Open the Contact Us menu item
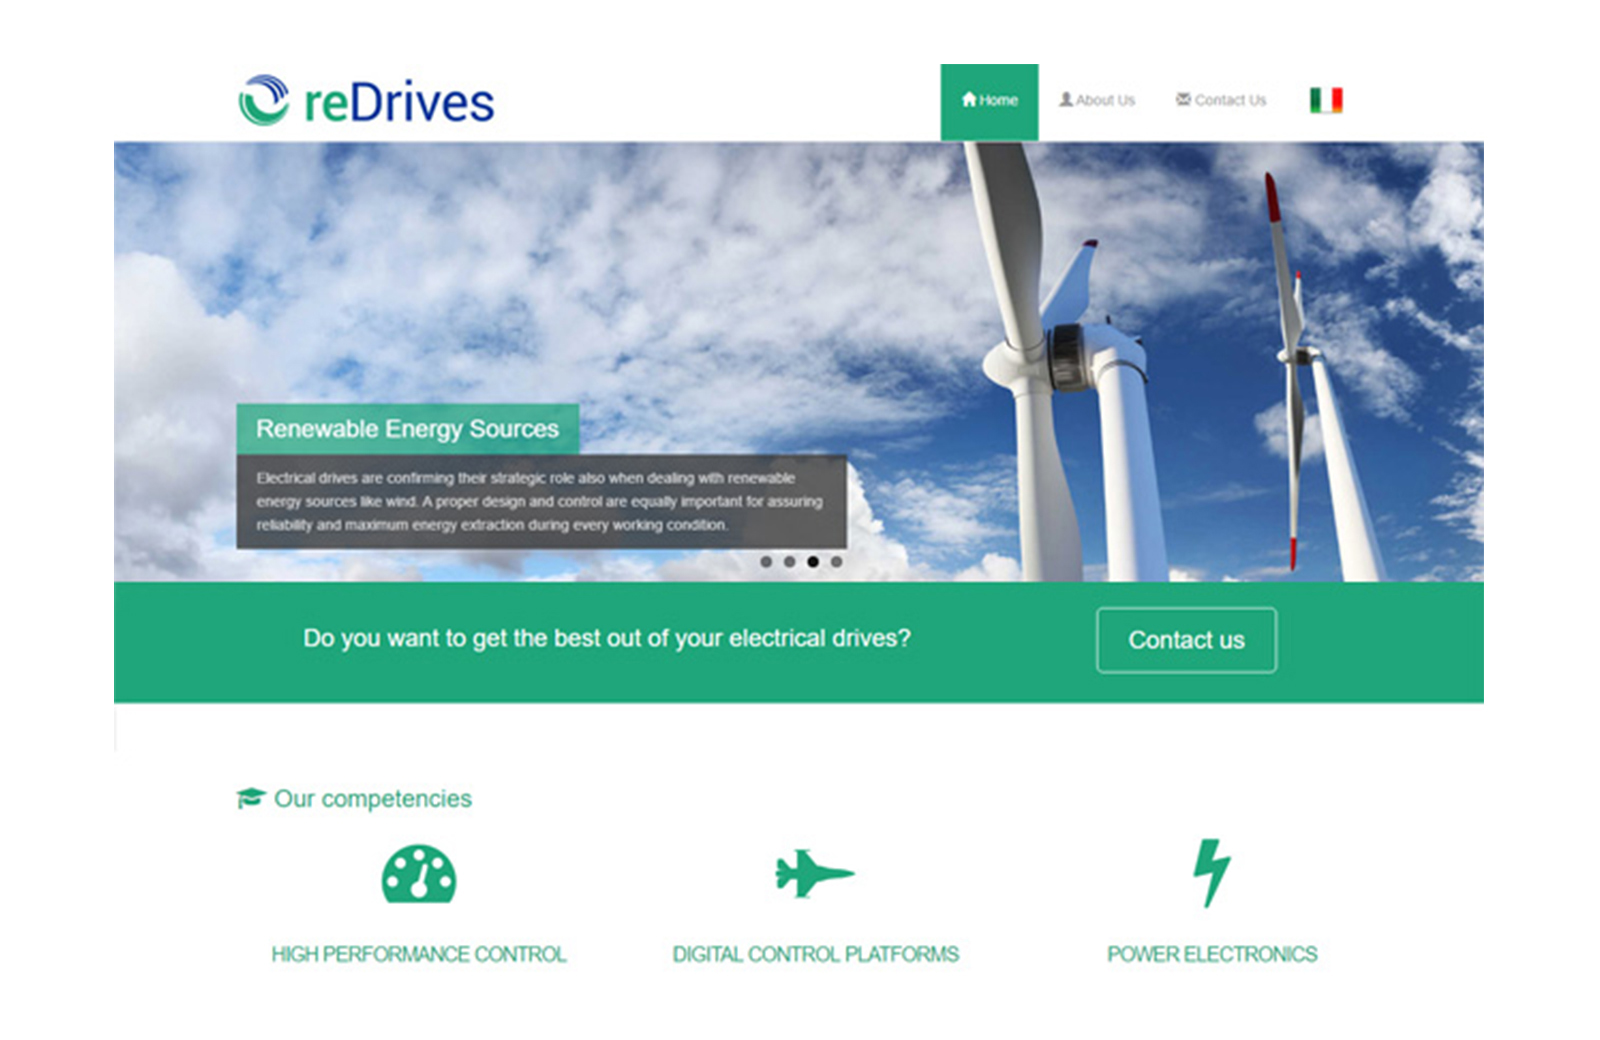1600x1040 pixels. (x=1221, y=100)
